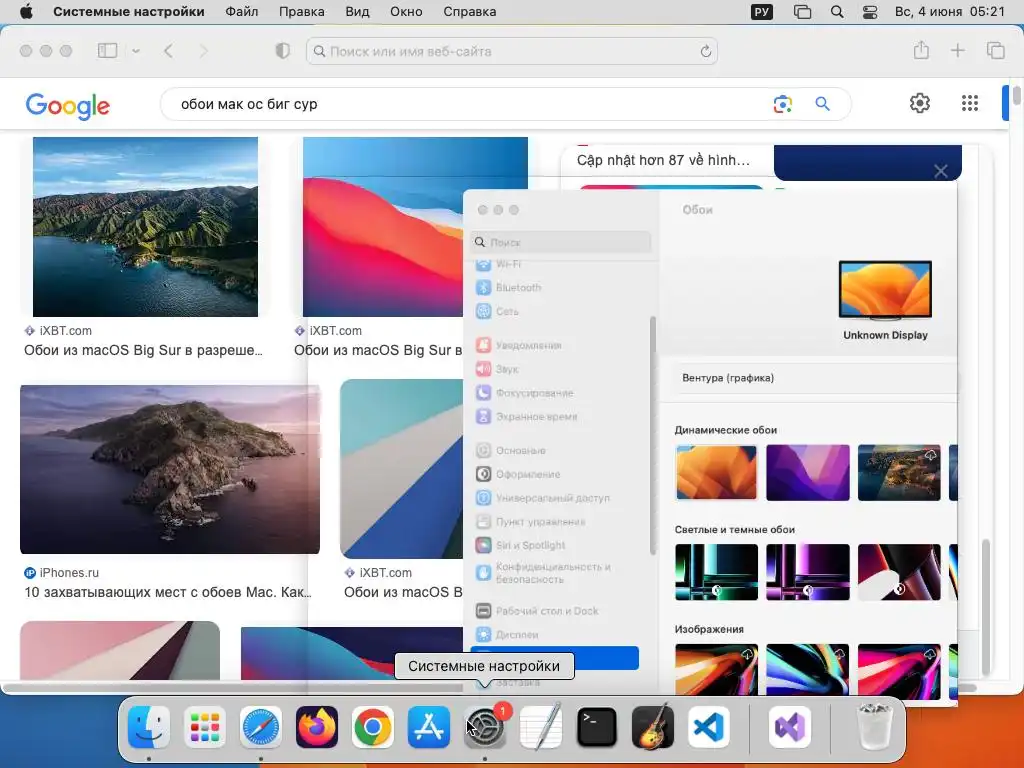Open the Системные настройки app menu
Viewport: 1024px width, 768px height.
click(x=129, y=12)
